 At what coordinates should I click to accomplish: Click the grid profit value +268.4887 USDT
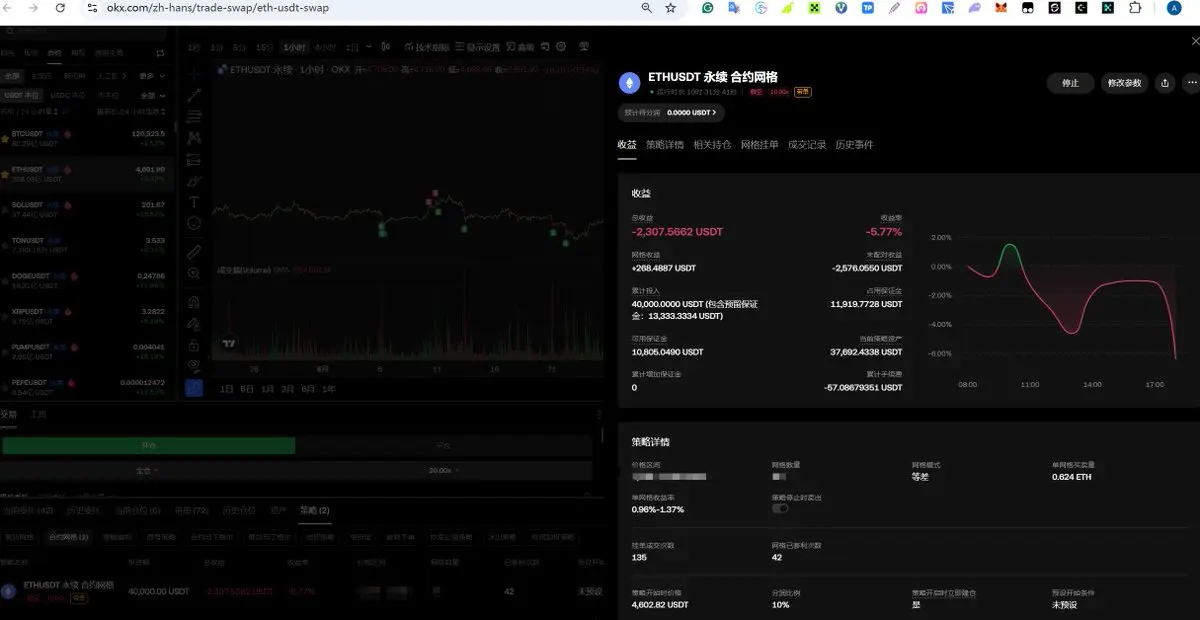click(663, 268)
